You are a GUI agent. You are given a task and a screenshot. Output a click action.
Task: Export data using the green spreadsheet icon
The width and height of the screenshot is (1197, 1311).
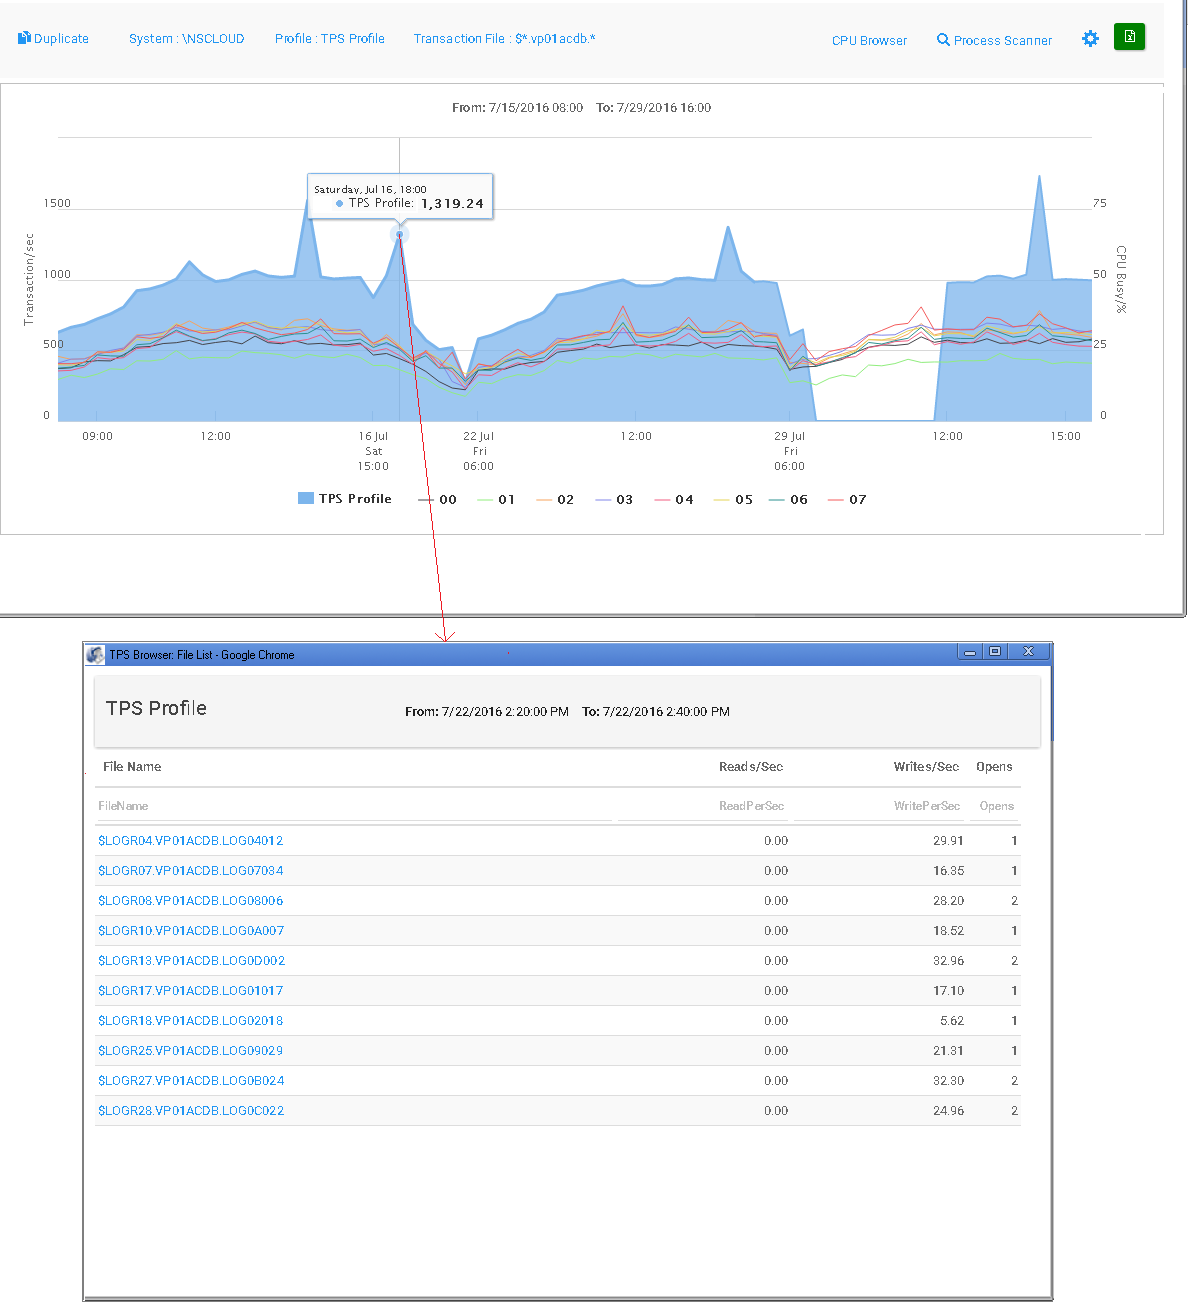pyautogui.click(x=1129, y=37)
